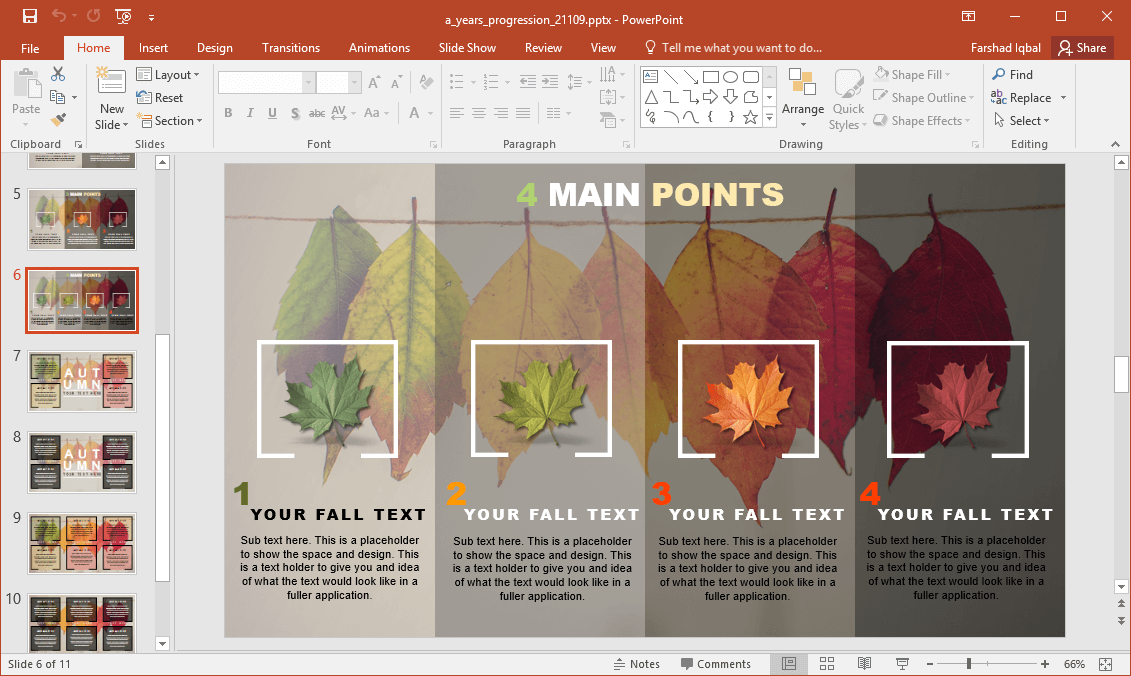
Task: Expand the Select dropdown in Editing
Action: coord(1021,121)
